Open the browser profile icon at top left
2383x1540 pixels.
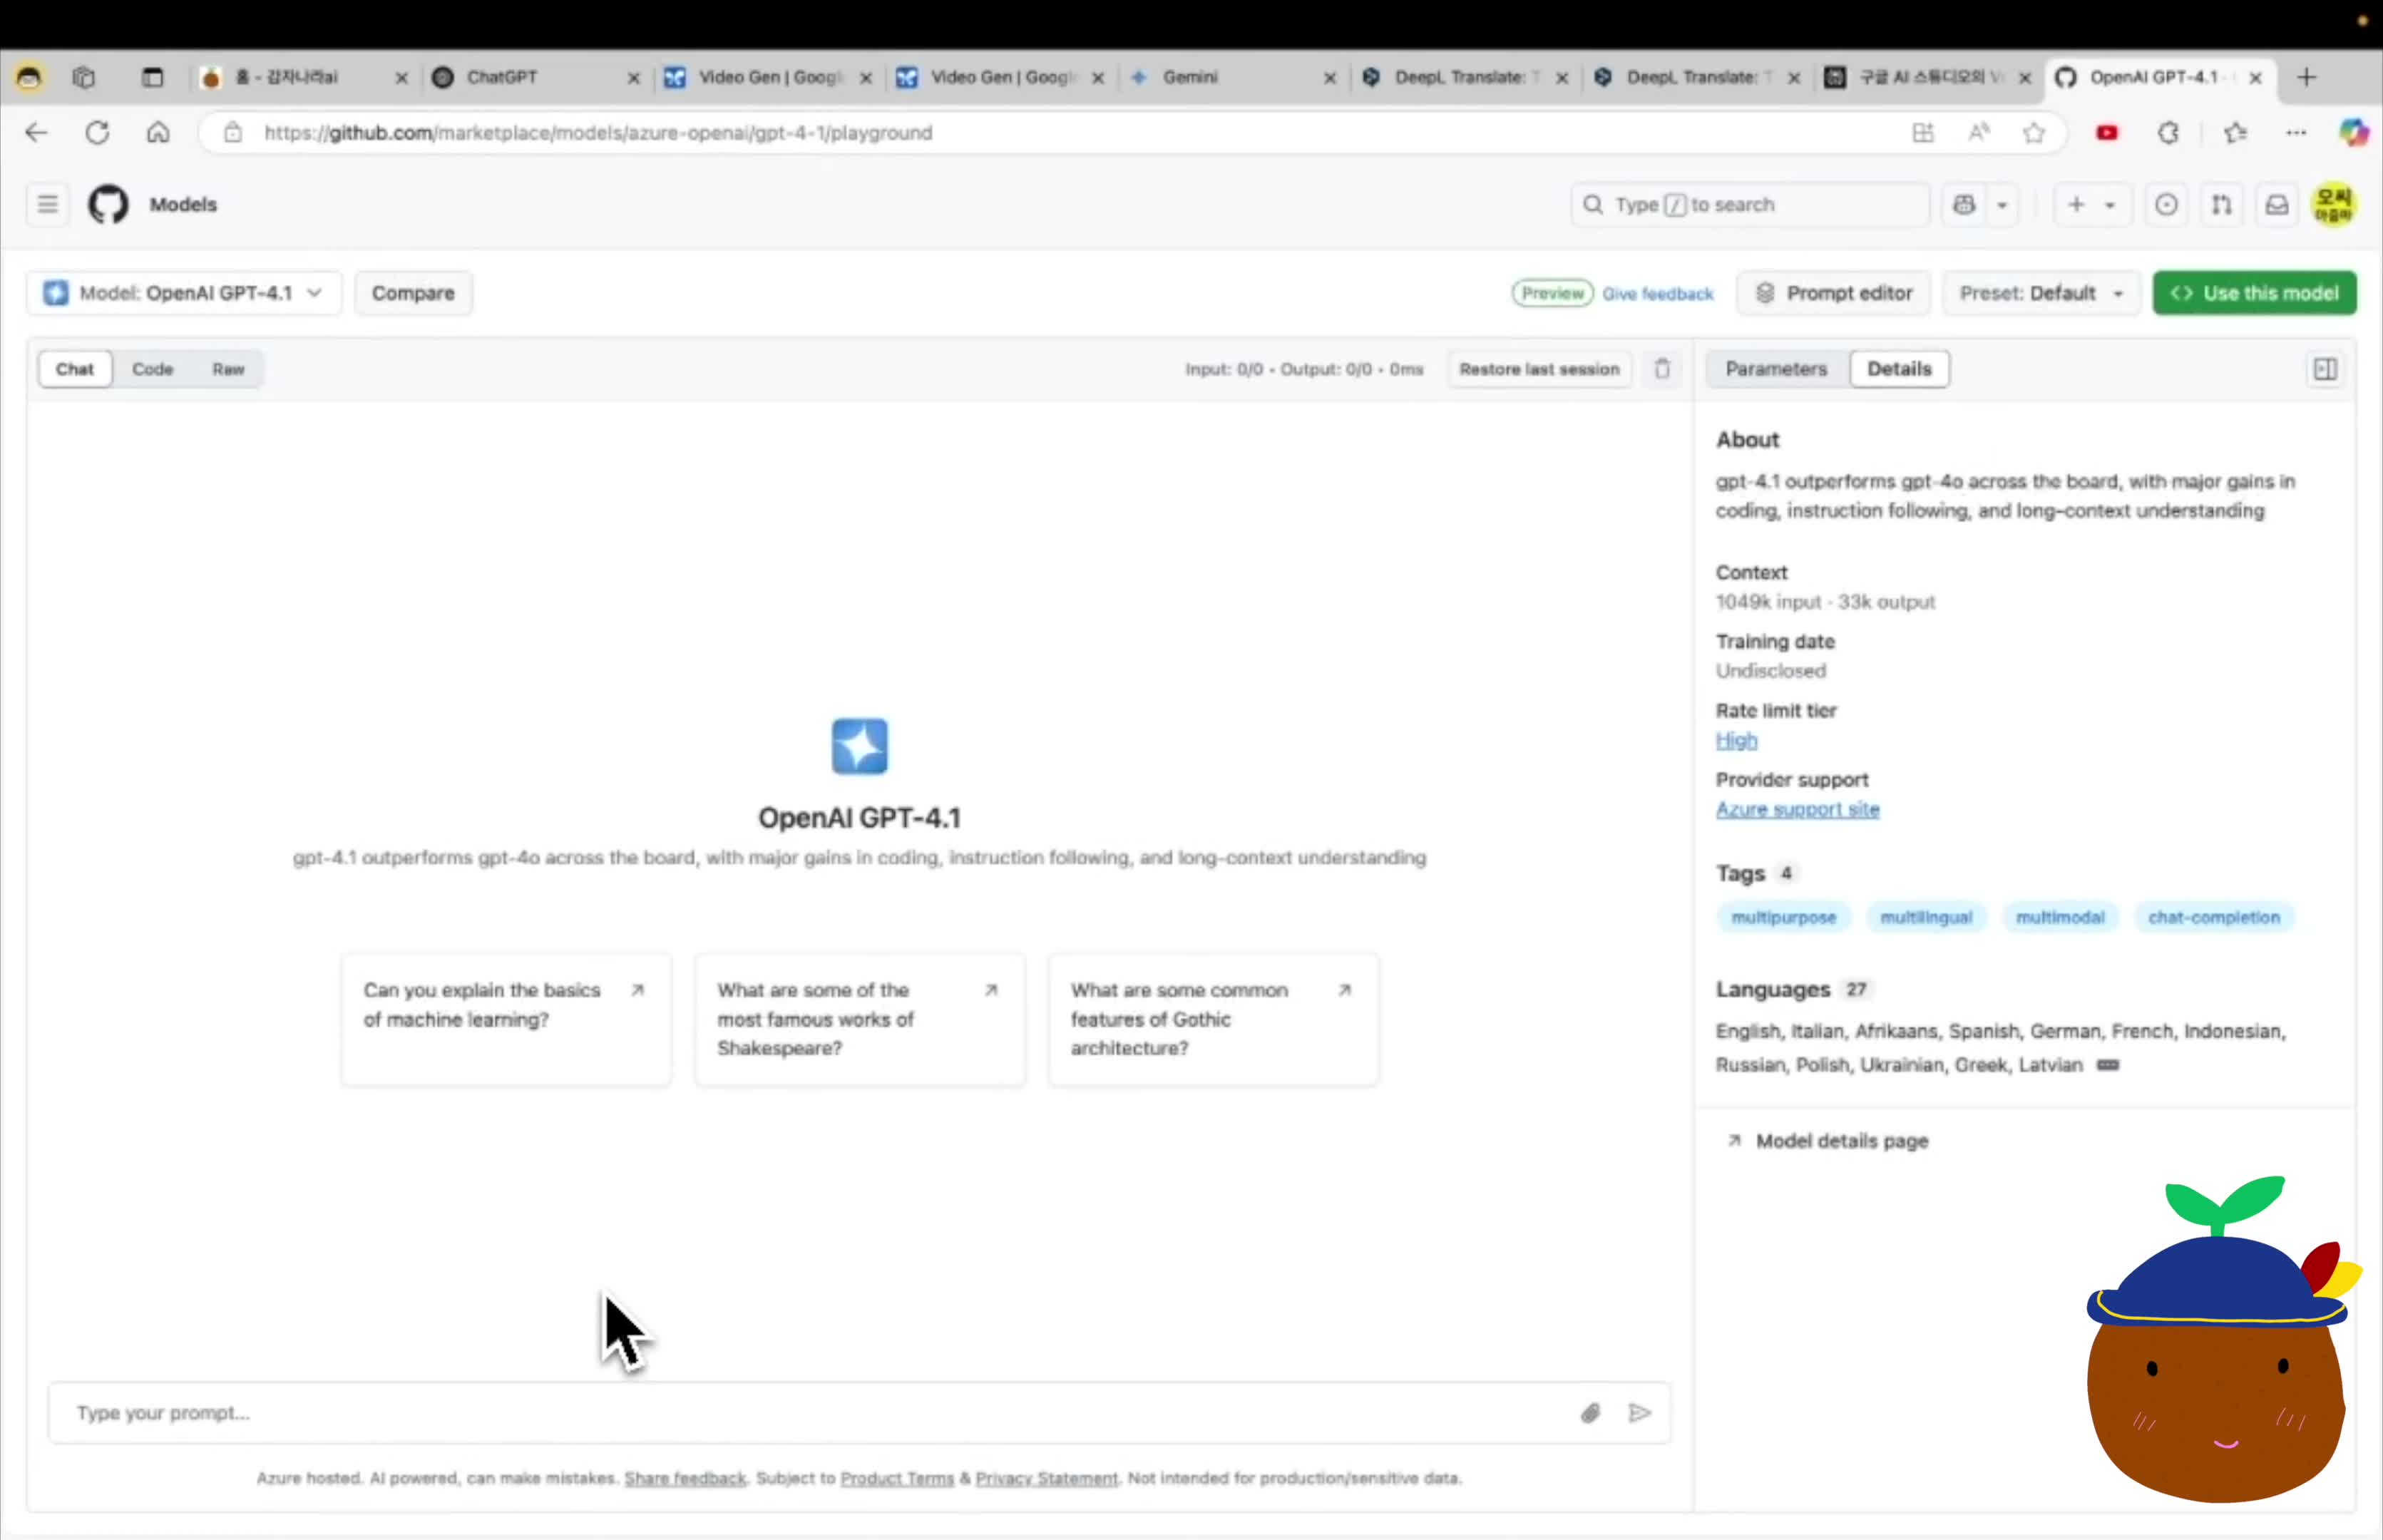pyautogui.click(x=29, y=77)
